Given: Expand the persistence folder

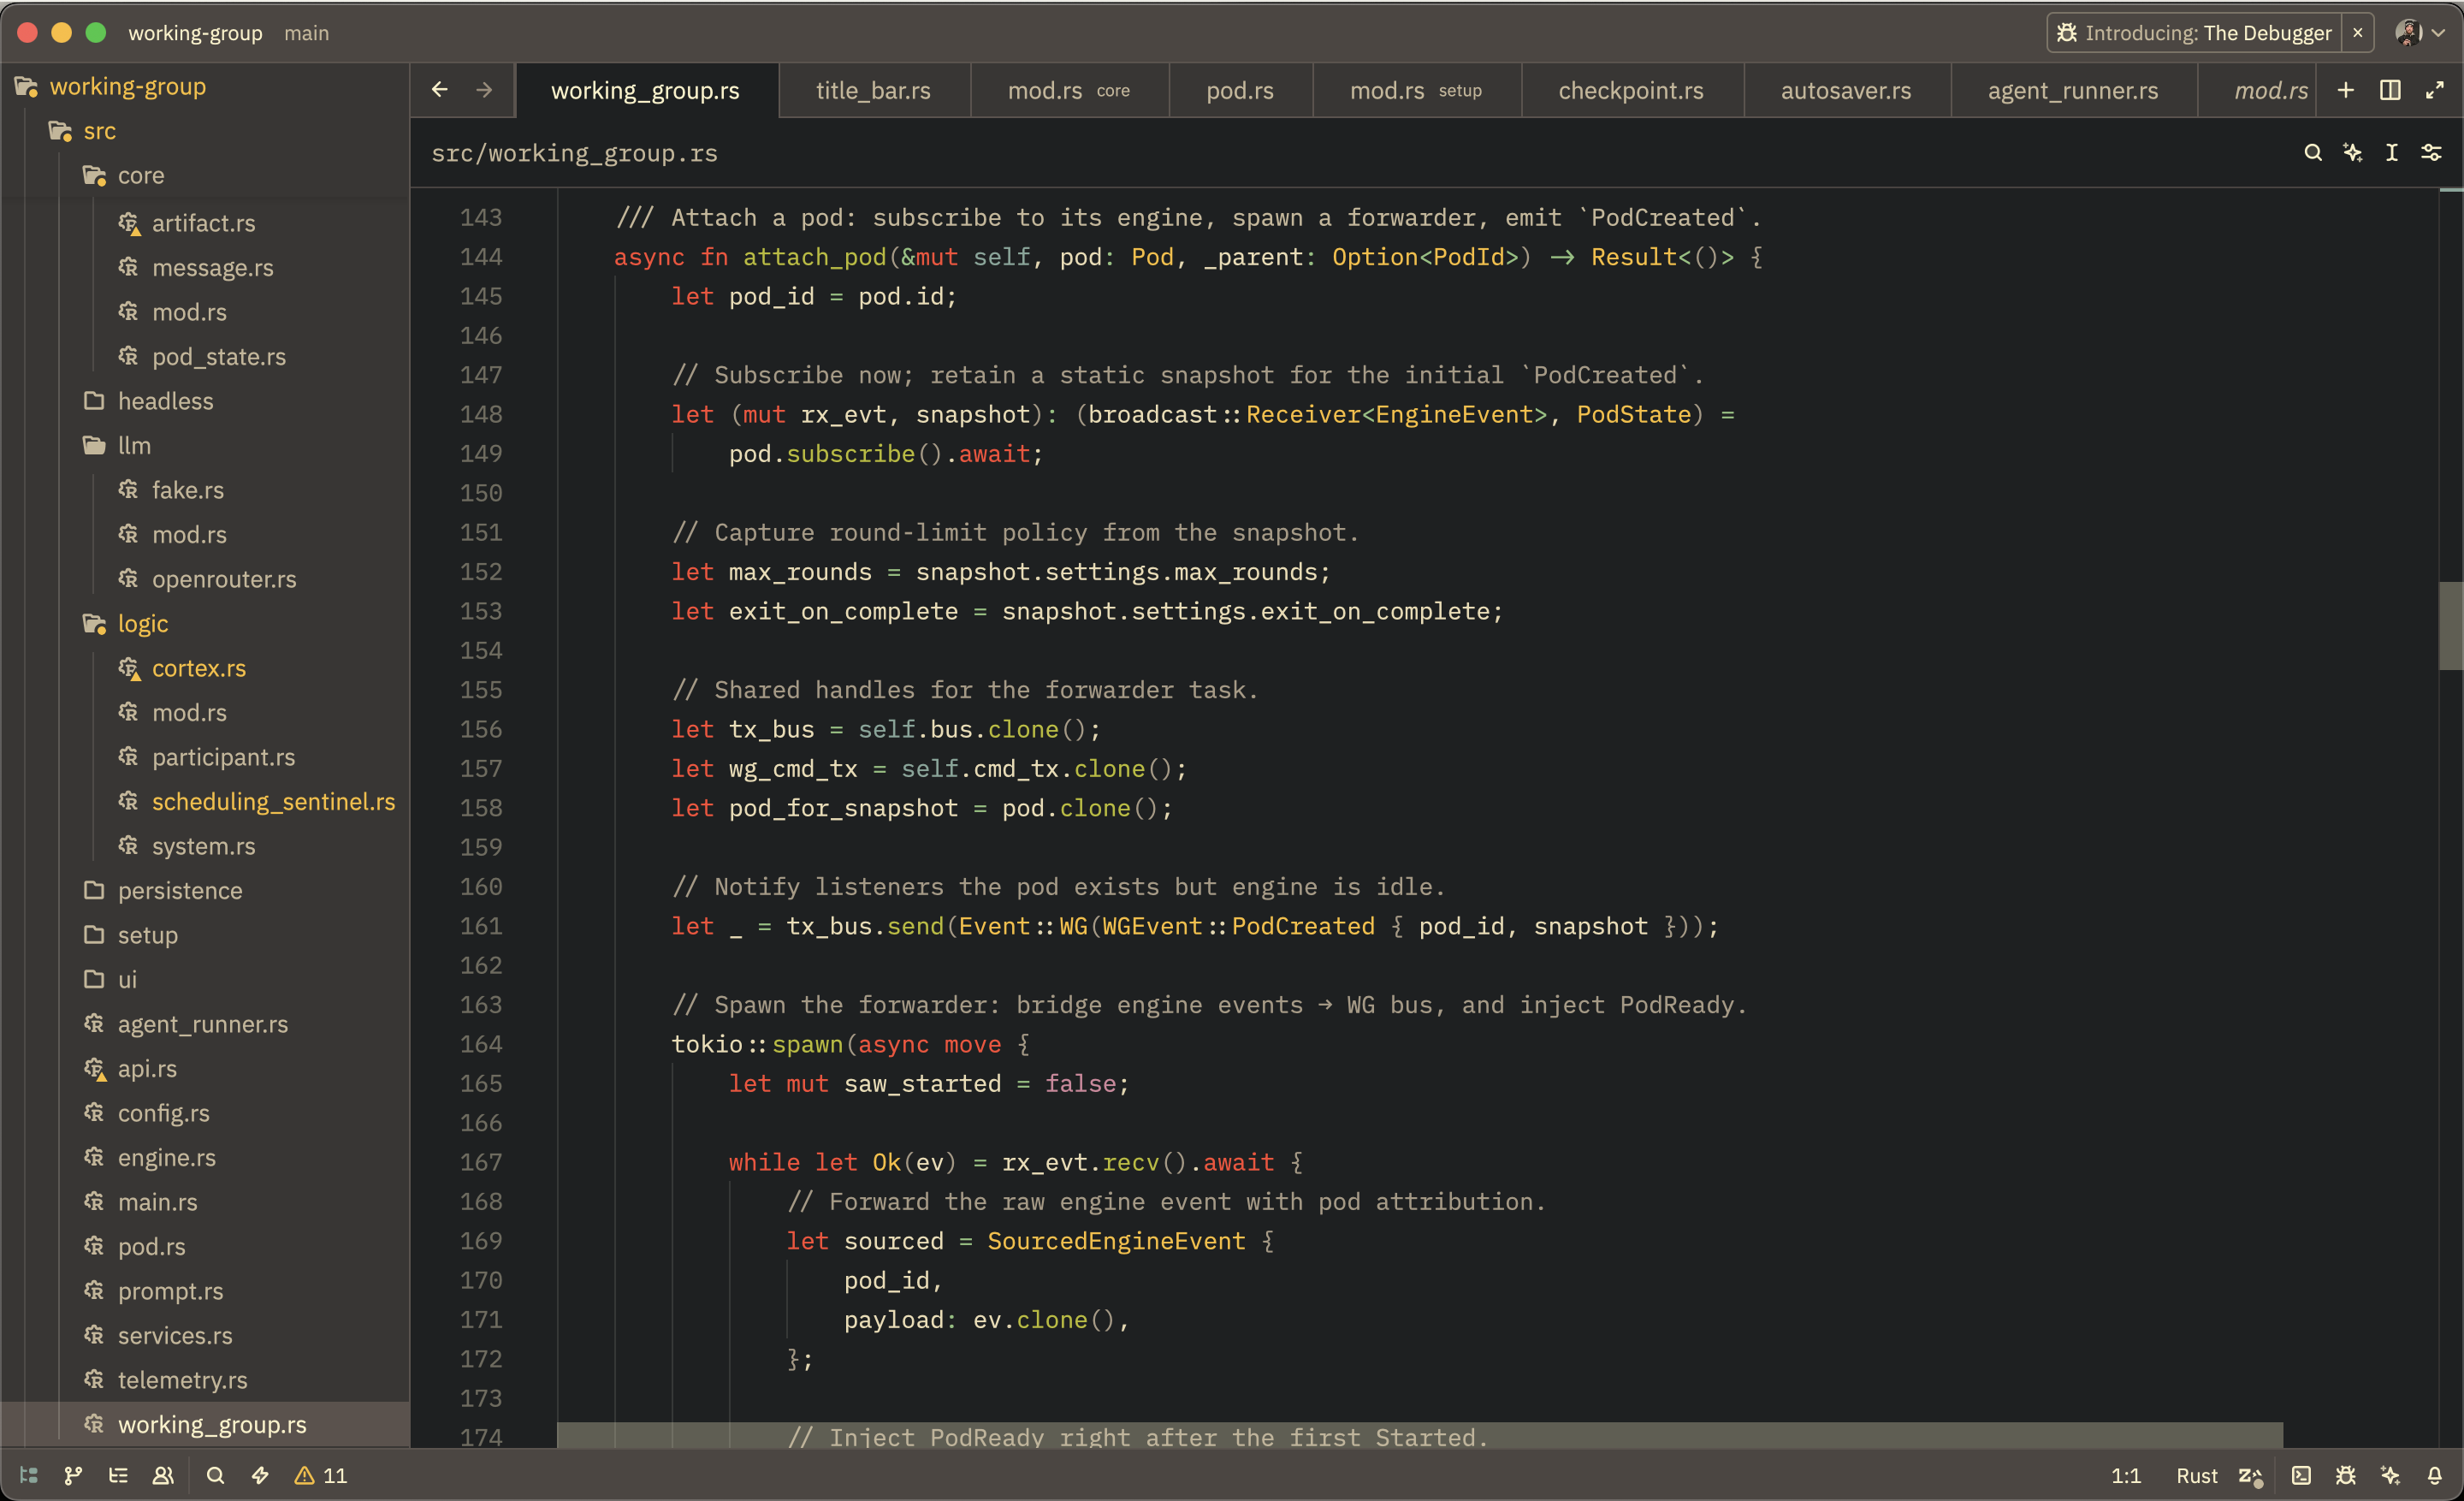Looking at the screenshot, I should click(179, 890).
